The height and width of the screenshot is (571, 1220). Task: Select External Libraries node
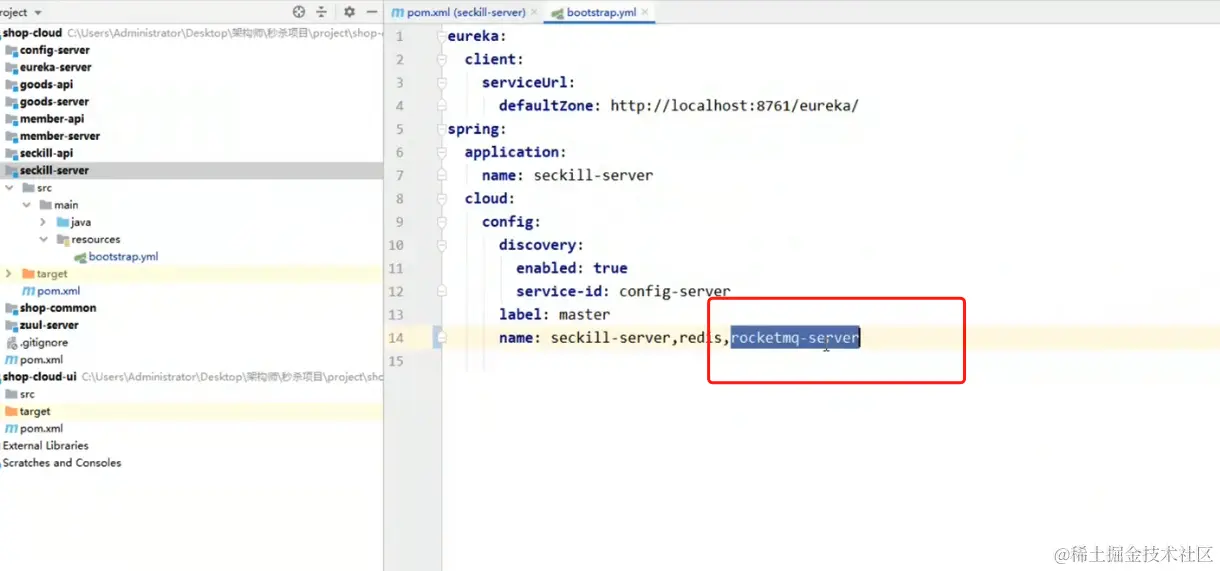[x=45, y=445]
